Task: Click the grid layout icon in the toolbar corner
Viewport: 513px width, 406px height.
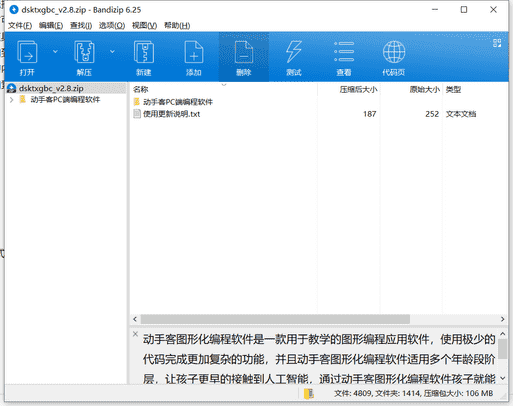Action: pos(497,43)
